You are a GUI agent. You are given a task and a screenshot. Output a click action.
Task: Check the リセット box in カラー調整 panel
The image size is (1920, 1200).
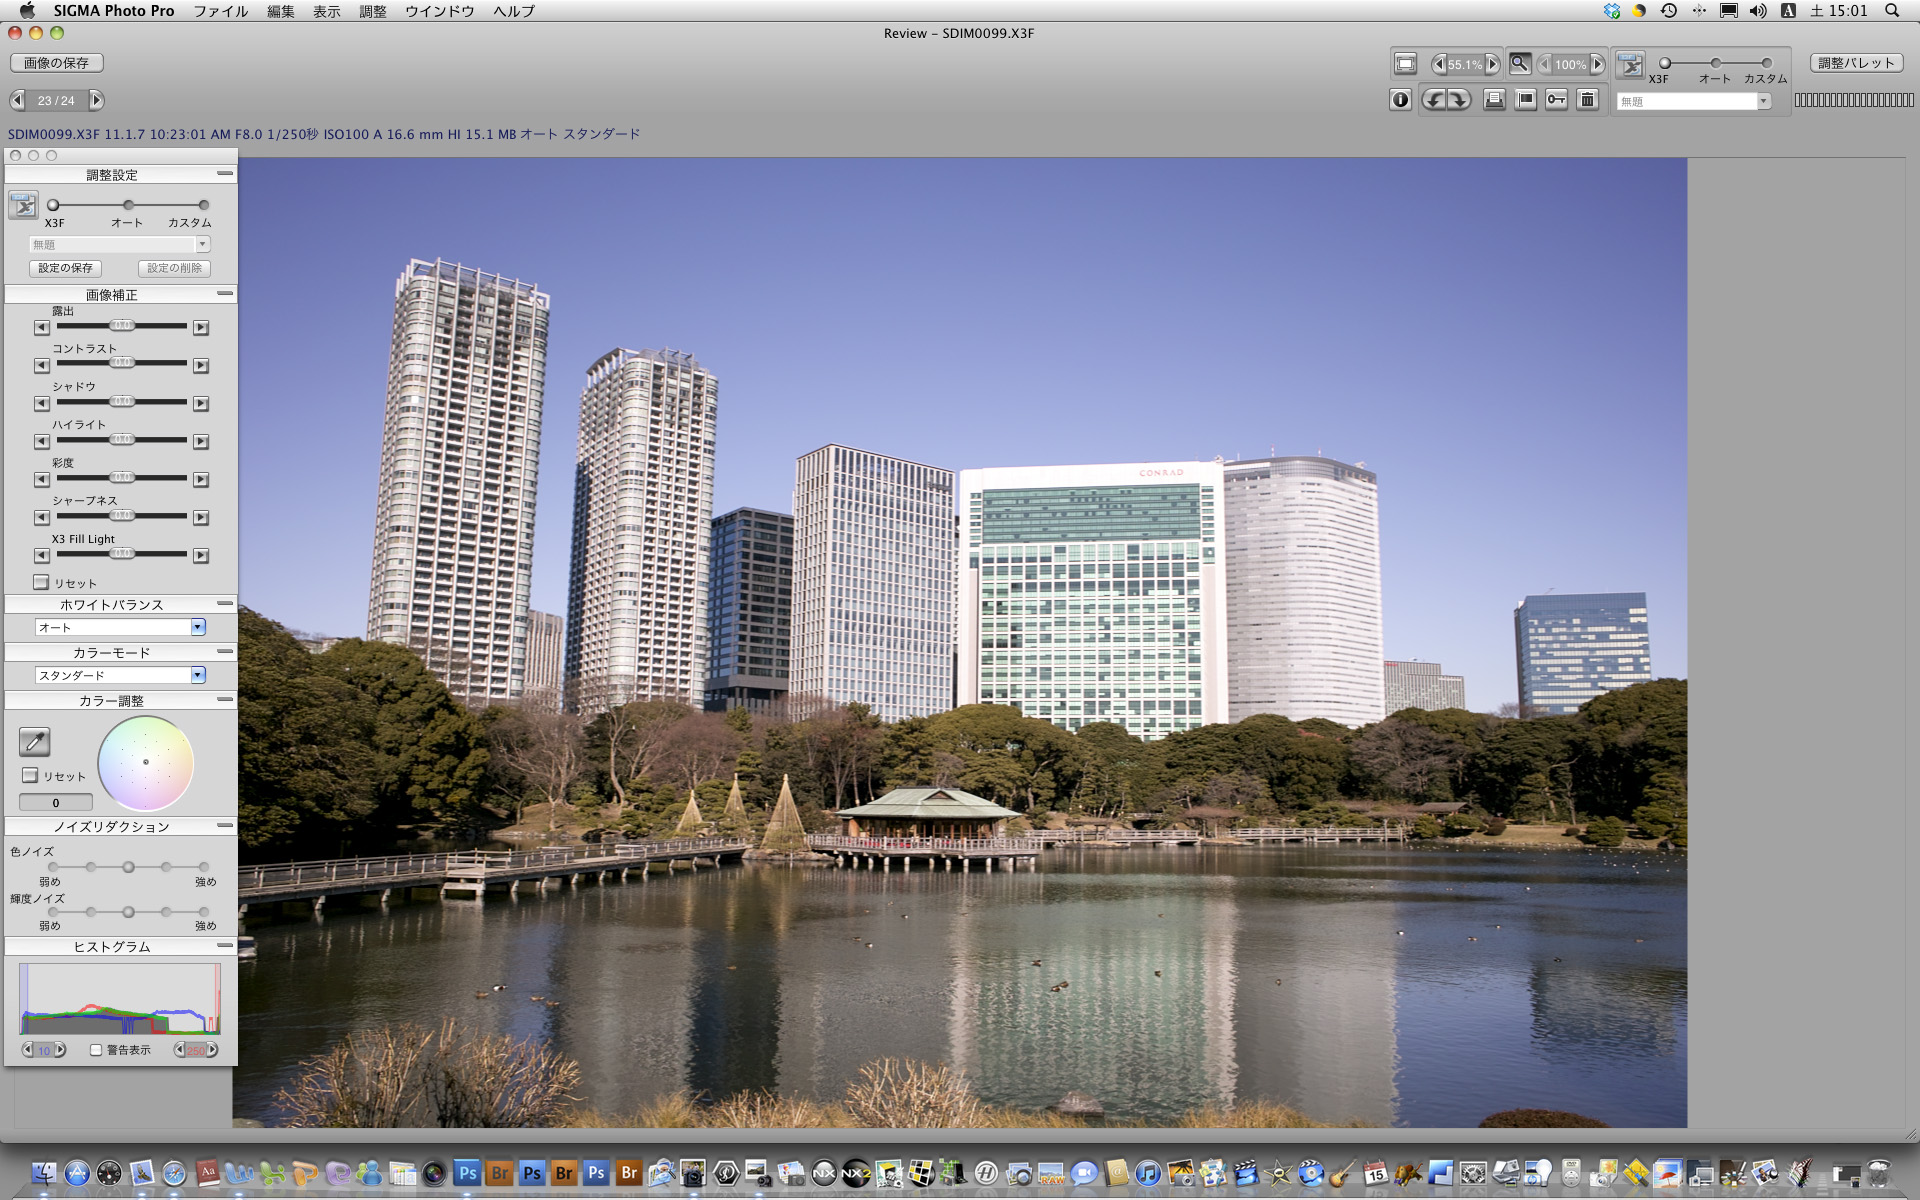[29, 775]
